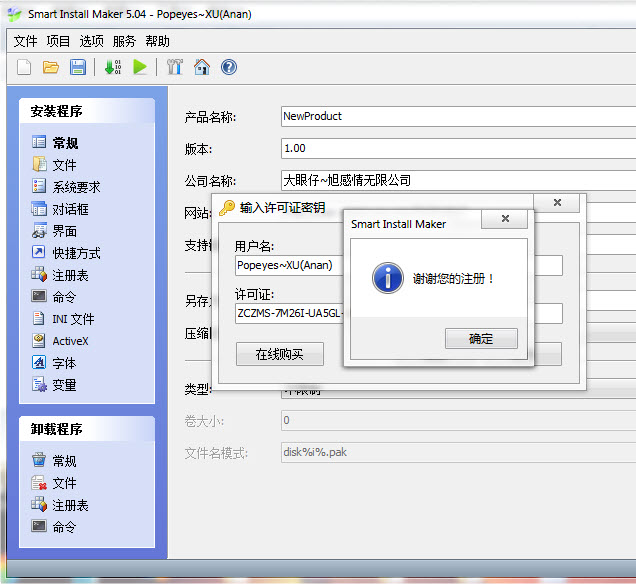Click the 用户名 input field
This screenshot has height=584, width=636.
pyautogui.click(x=289, y=265)
